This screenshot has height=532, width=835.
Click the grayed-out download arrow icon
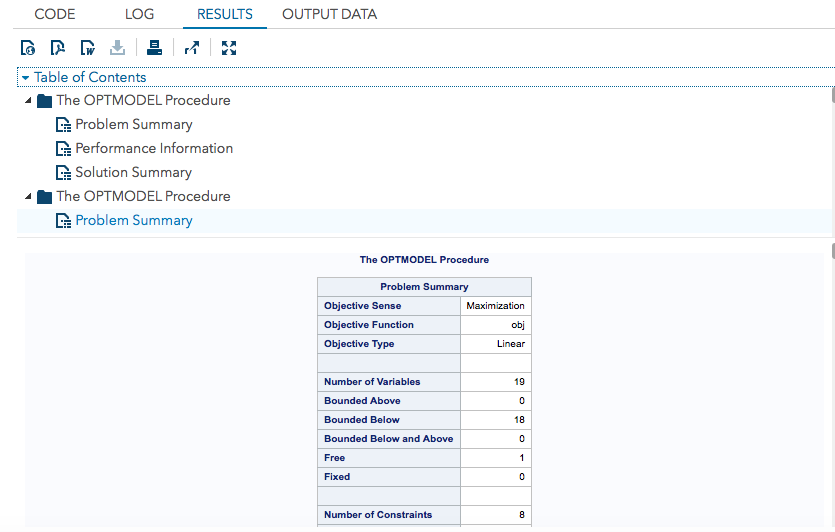(x=117, y=47)
